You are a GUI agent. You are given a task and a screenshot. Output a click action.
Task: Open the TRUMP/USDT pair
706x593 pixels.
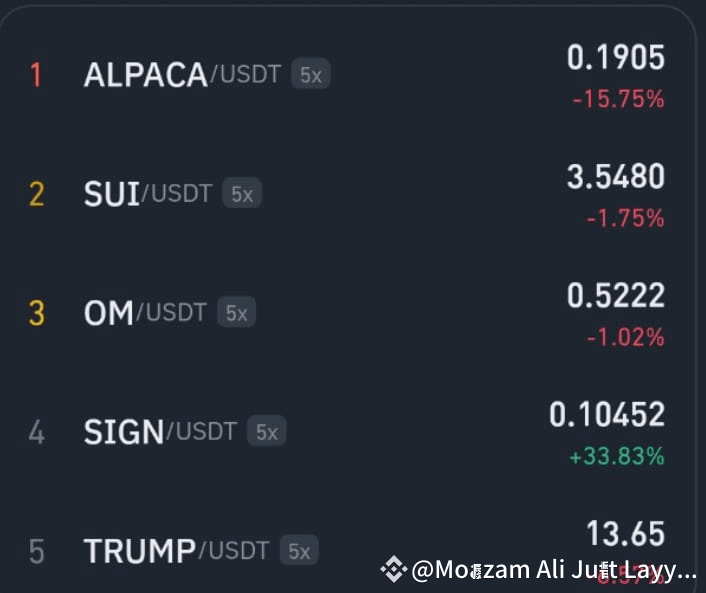tap(176, 551)
